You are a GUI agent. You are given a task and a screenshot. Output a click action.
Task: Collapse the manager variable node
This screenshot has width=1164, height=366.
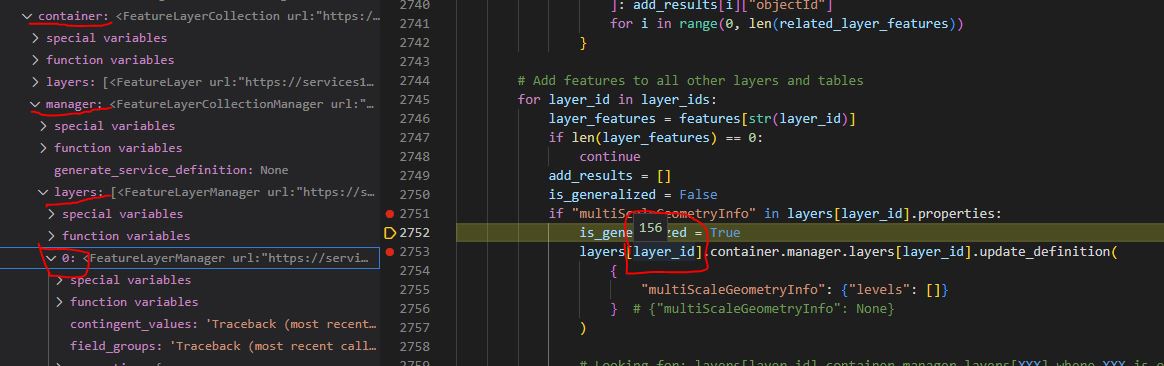pos(36,104)
